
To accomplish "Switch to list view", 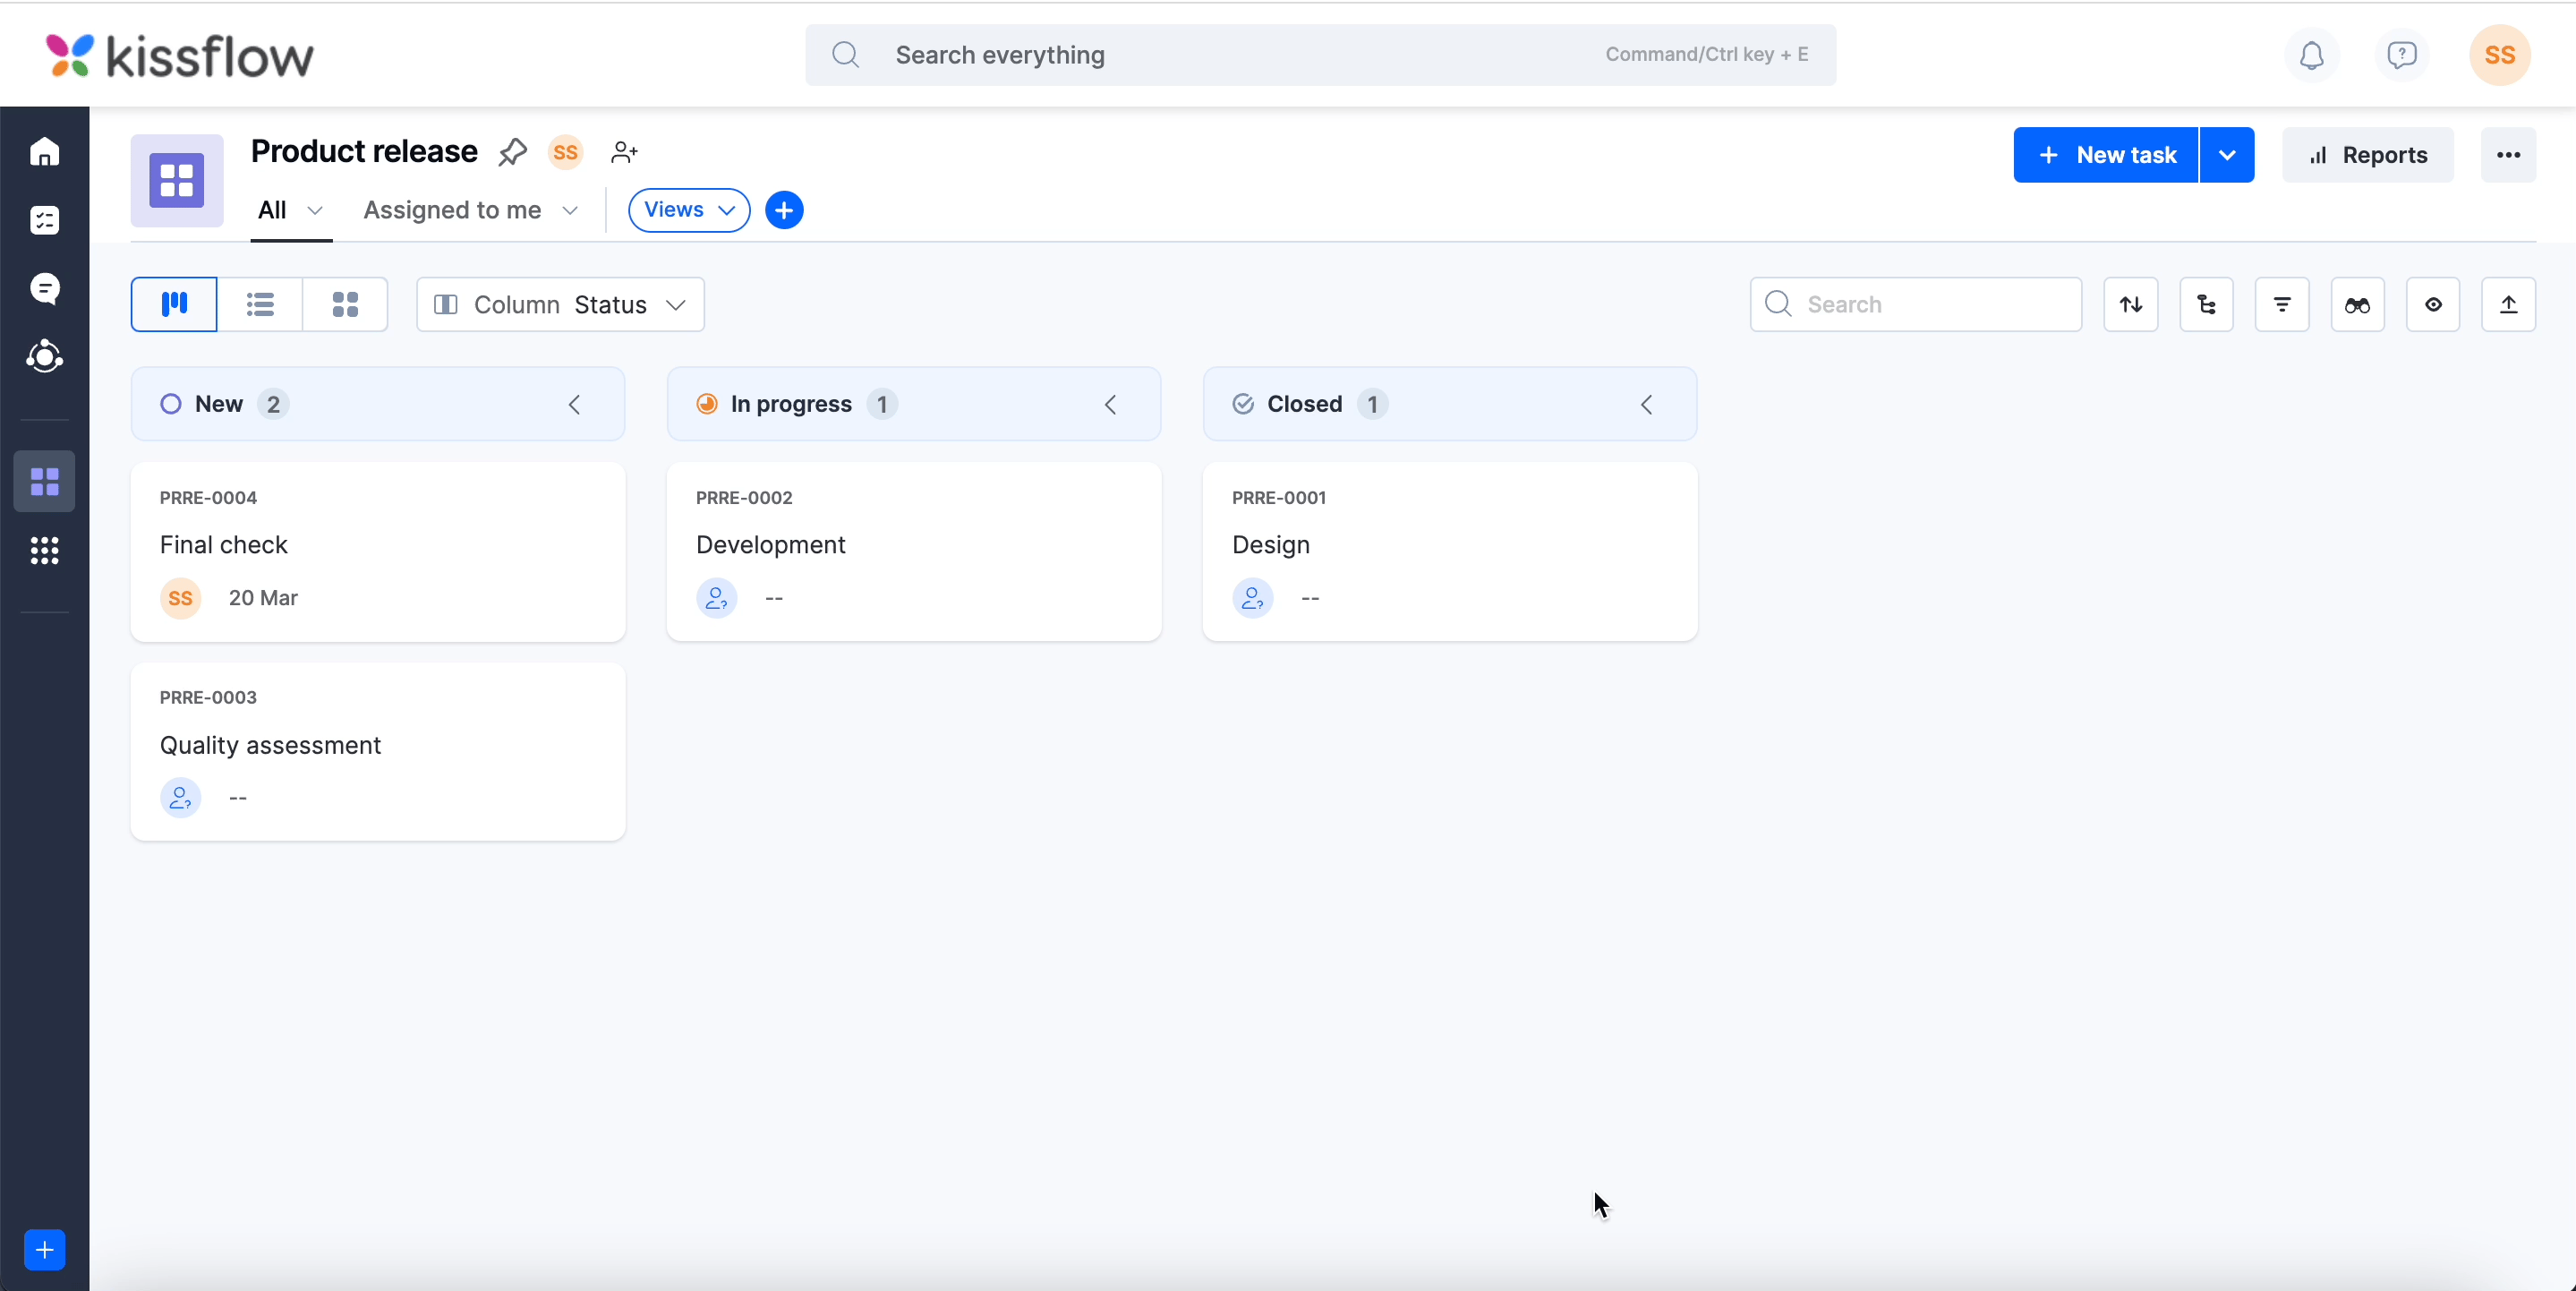I will (x=260, y=304).
